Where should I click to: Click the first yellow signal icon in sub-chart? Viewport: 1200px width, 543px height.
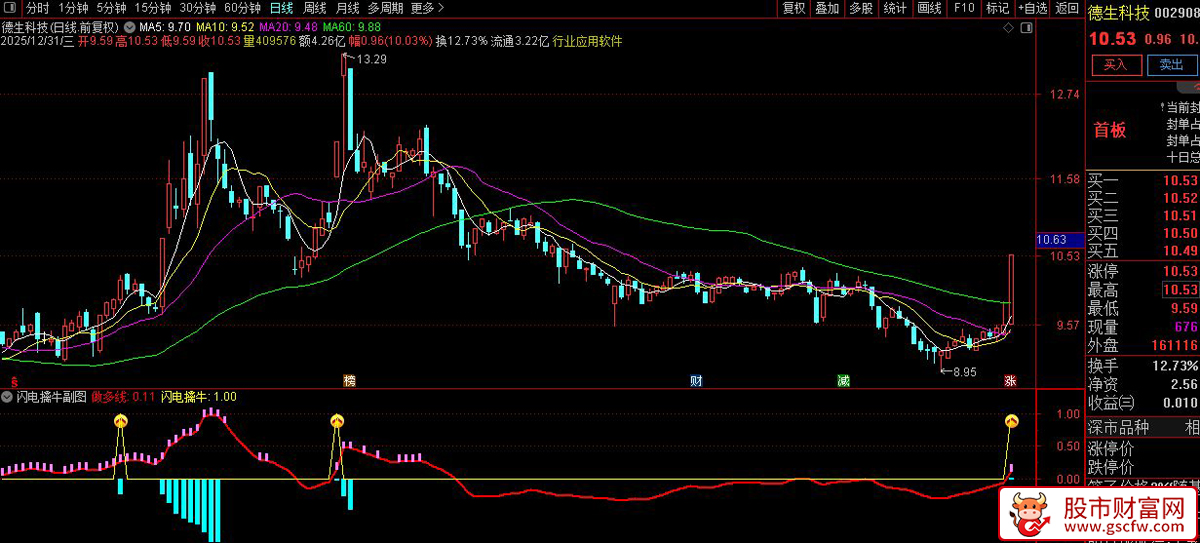(121, 422)
